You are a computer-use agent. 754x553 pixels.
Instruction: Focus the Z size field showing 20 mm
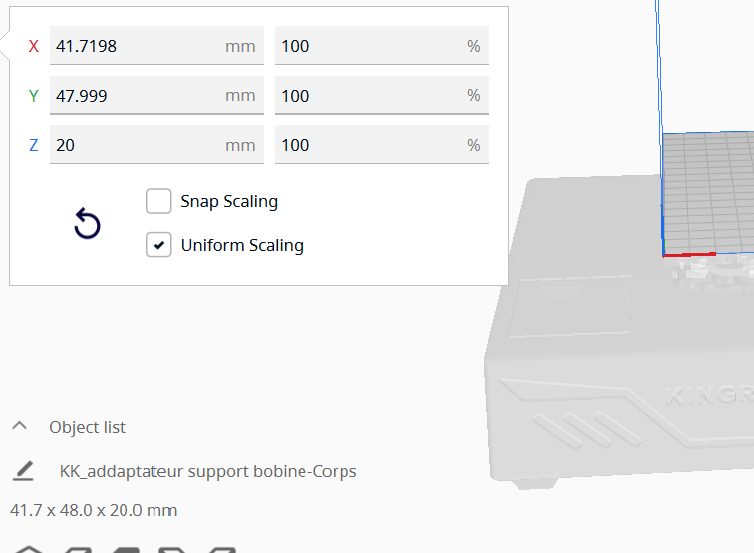tap(157, 145)
